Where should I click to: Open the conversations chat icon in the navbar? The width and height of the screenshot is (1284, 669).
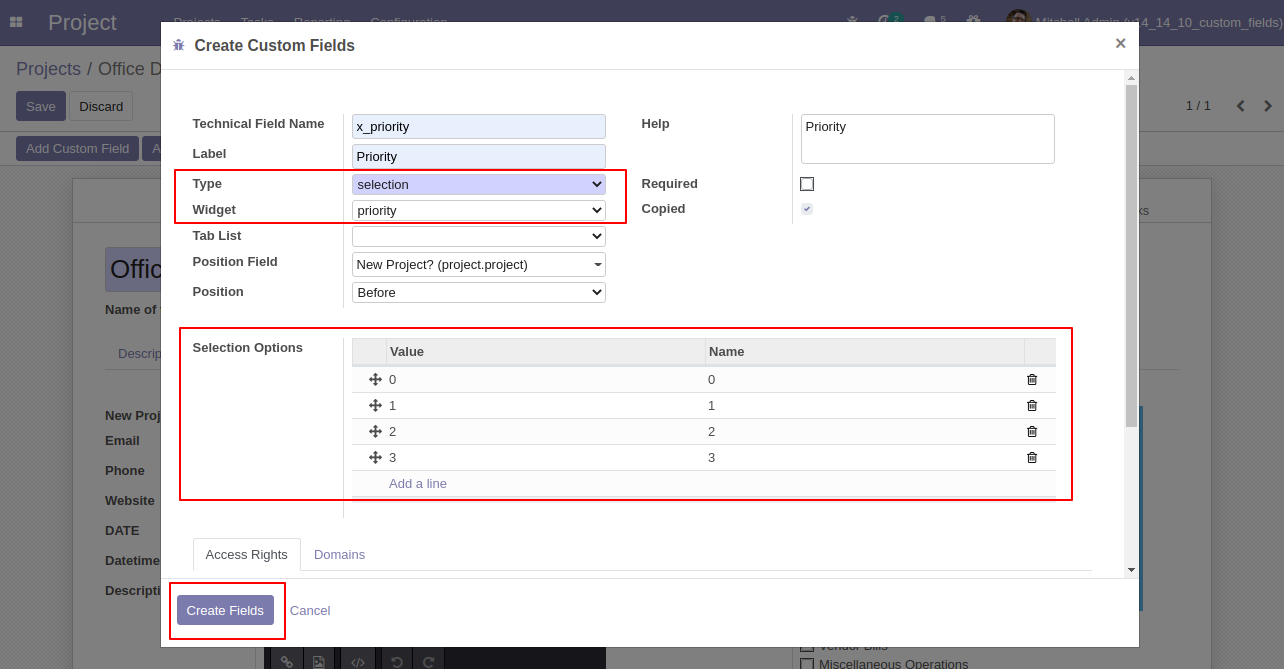pyautogui.click(x=932, y=20)
